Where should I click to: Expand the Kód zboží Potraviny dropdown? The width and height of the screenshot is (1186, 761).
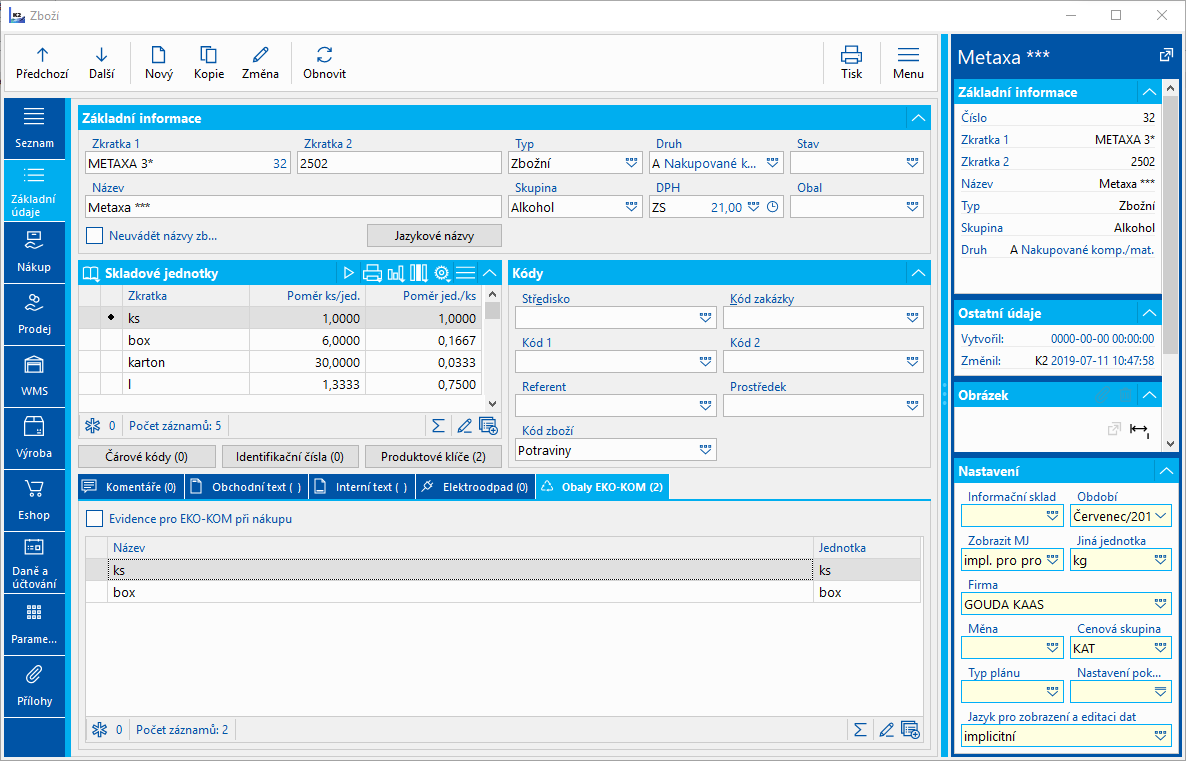click(x=705, y=451)
